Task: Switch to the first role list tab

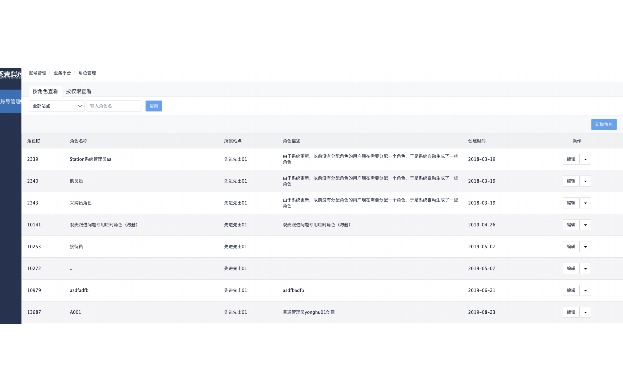Action: 45,91
